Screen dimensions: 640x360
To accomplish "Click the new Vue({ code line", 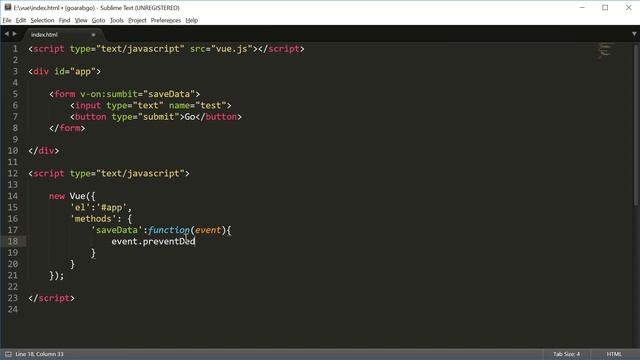I will (72, 196).
